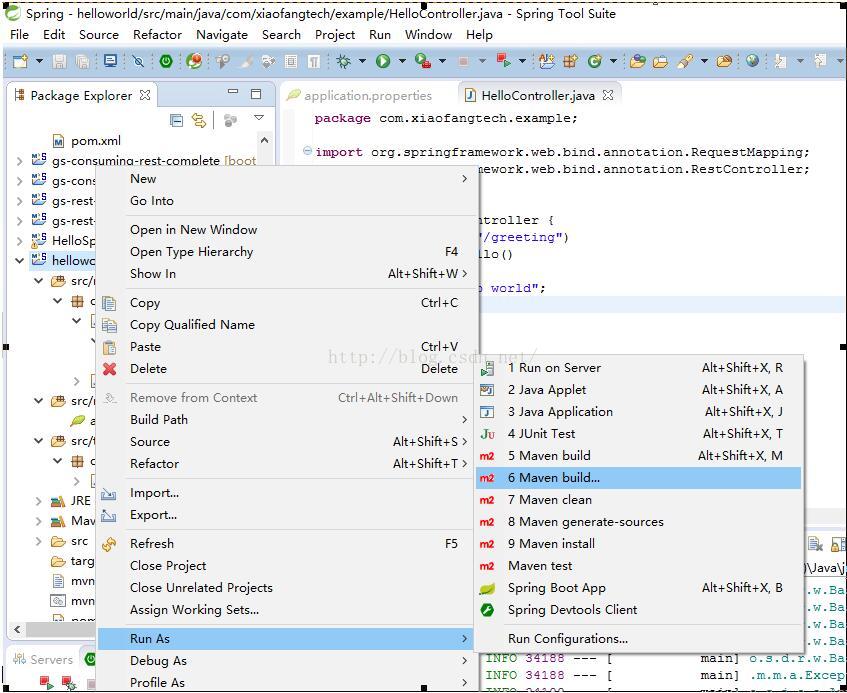Select 1 Run on Server
The image size is (847, 693).
pyautogui.click(x=638, y=368)
